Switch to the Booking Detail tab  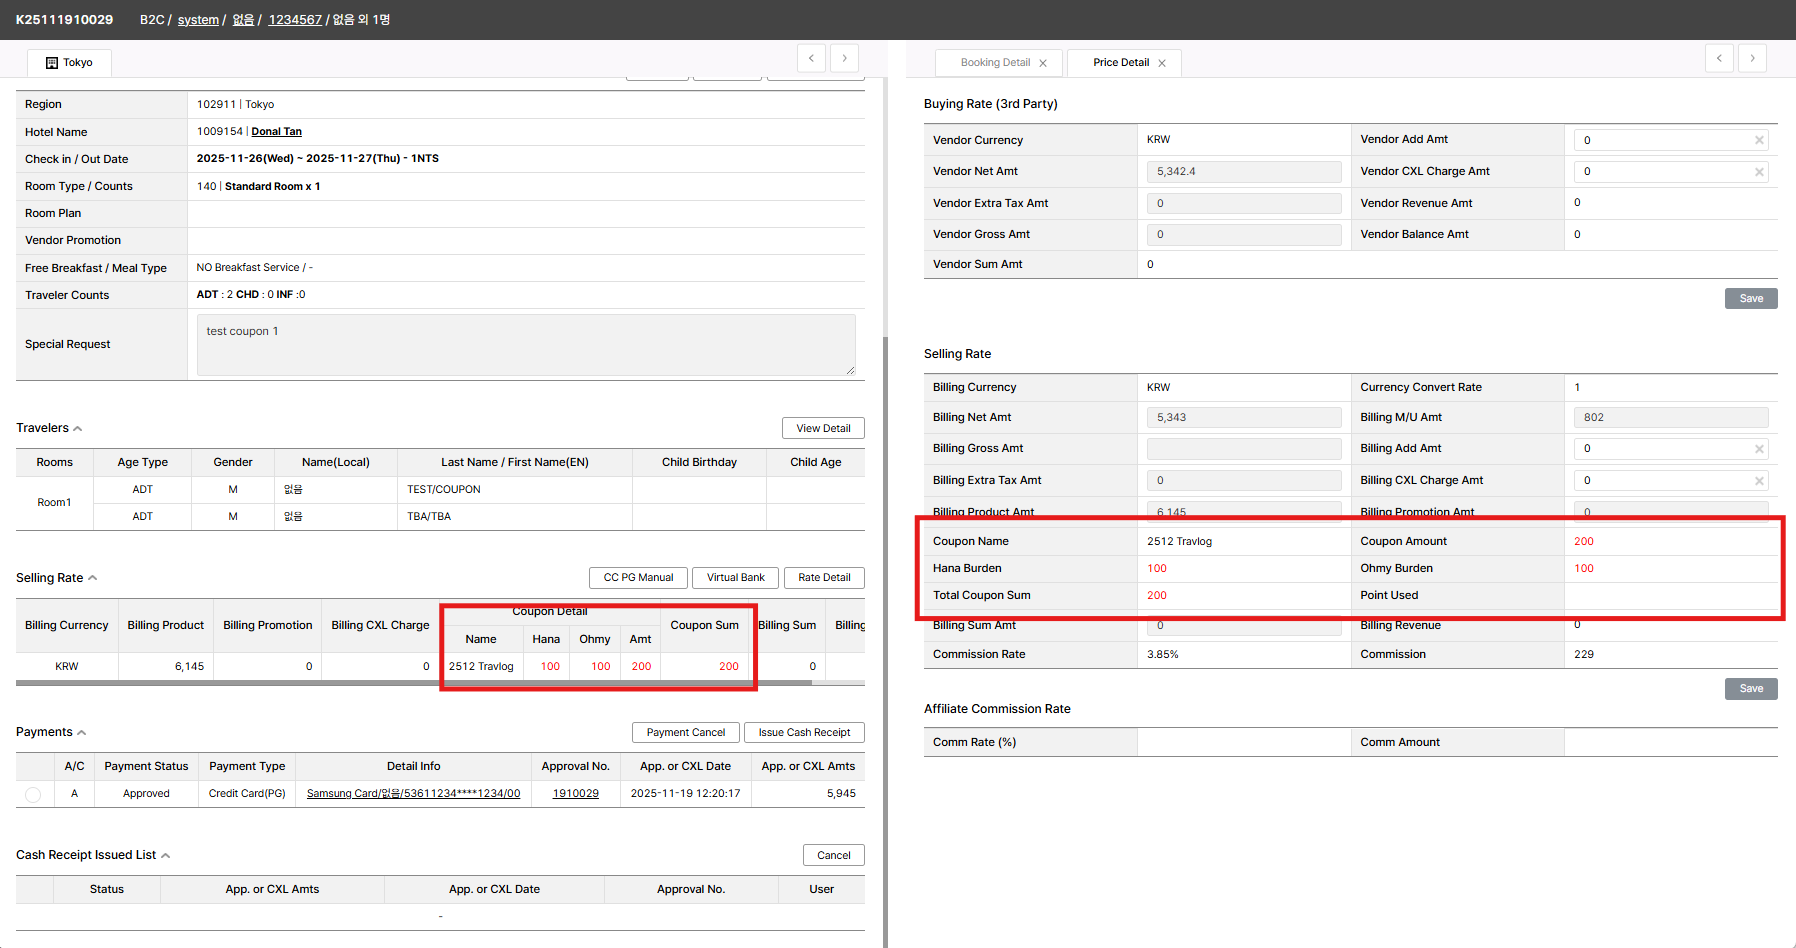click(994, 63)
